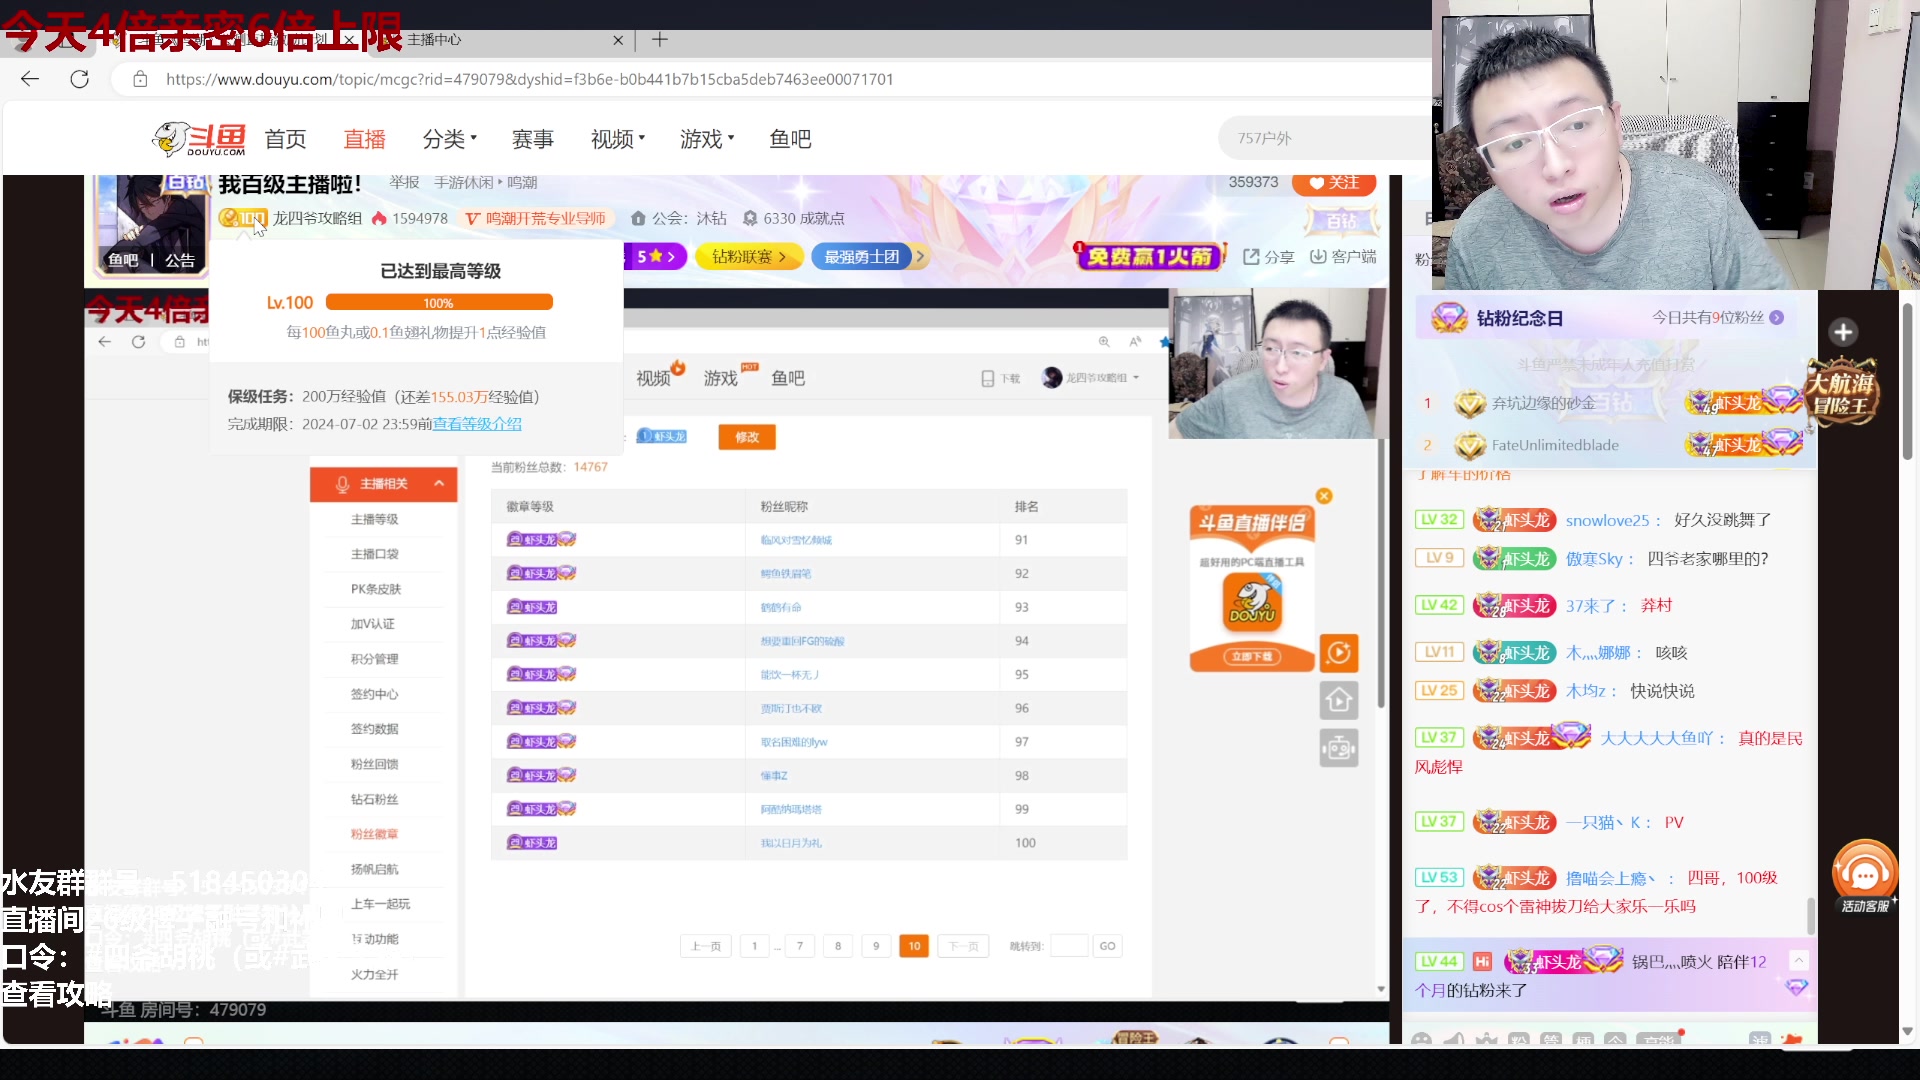Click the orange 修改 button
This screenshot has height=1080, width=1920.
click(x=747, y=437)
